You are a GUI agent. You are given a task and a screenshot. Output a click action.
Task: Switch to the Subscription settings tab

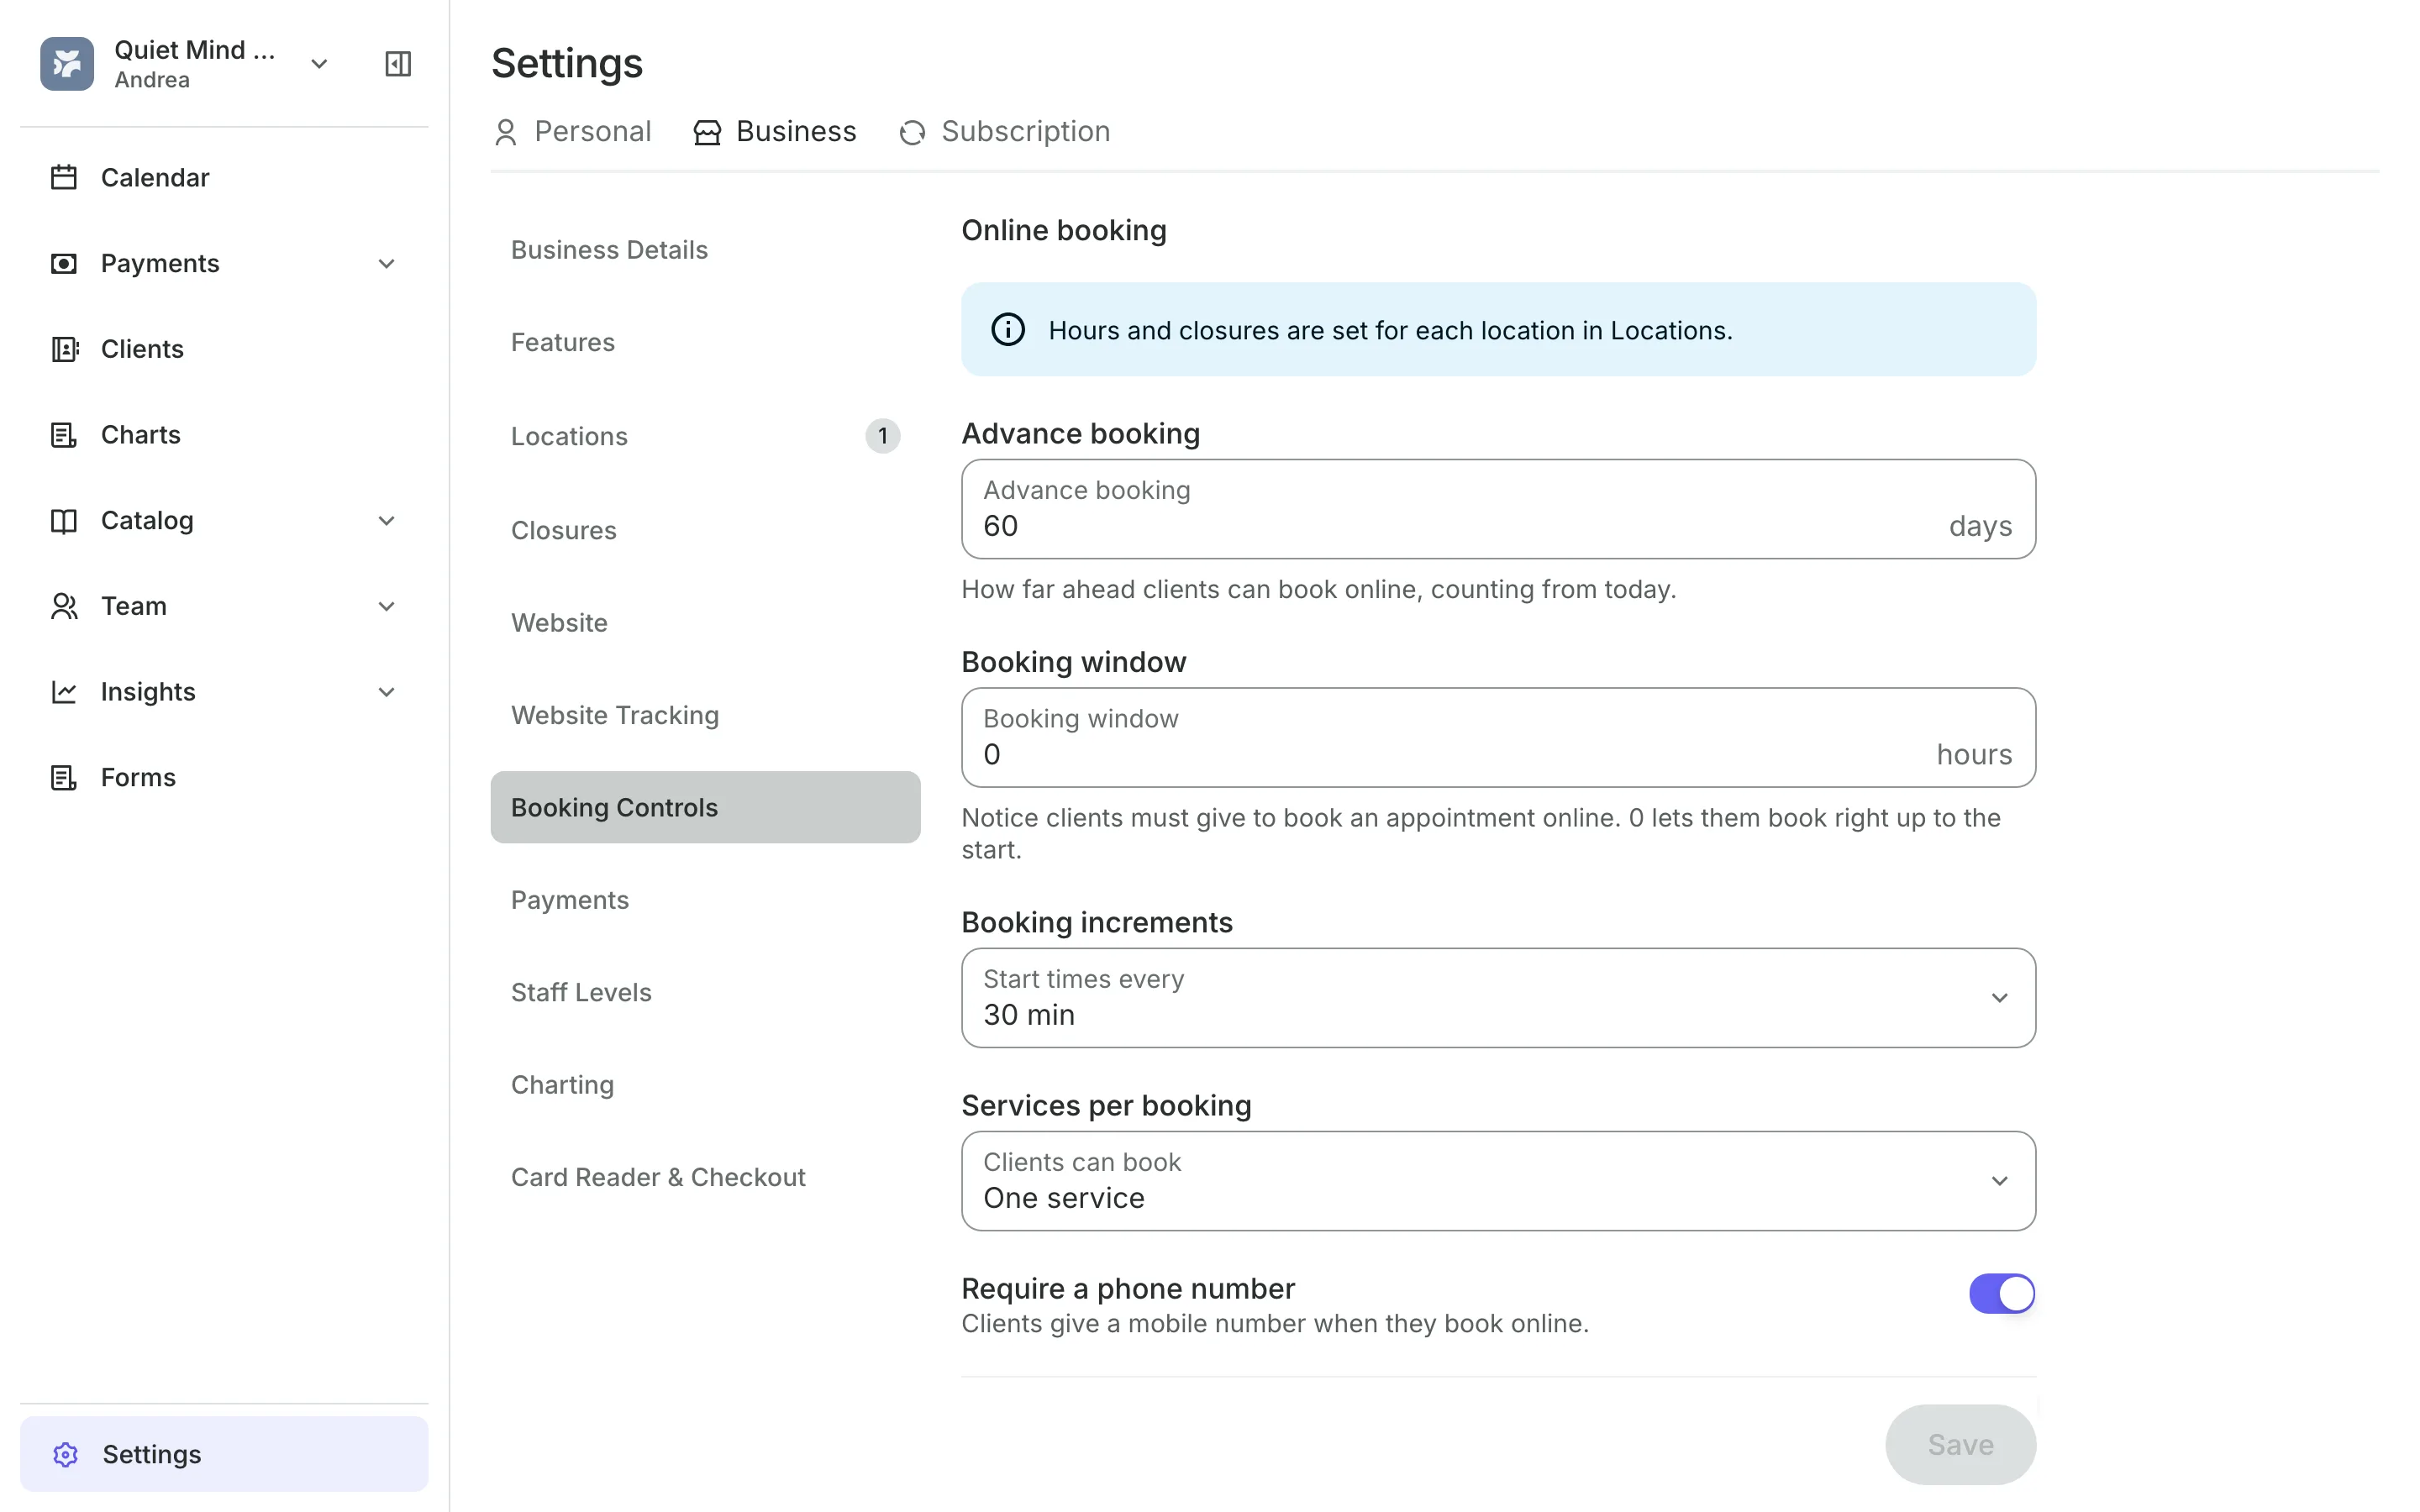tap(1005, 132)
